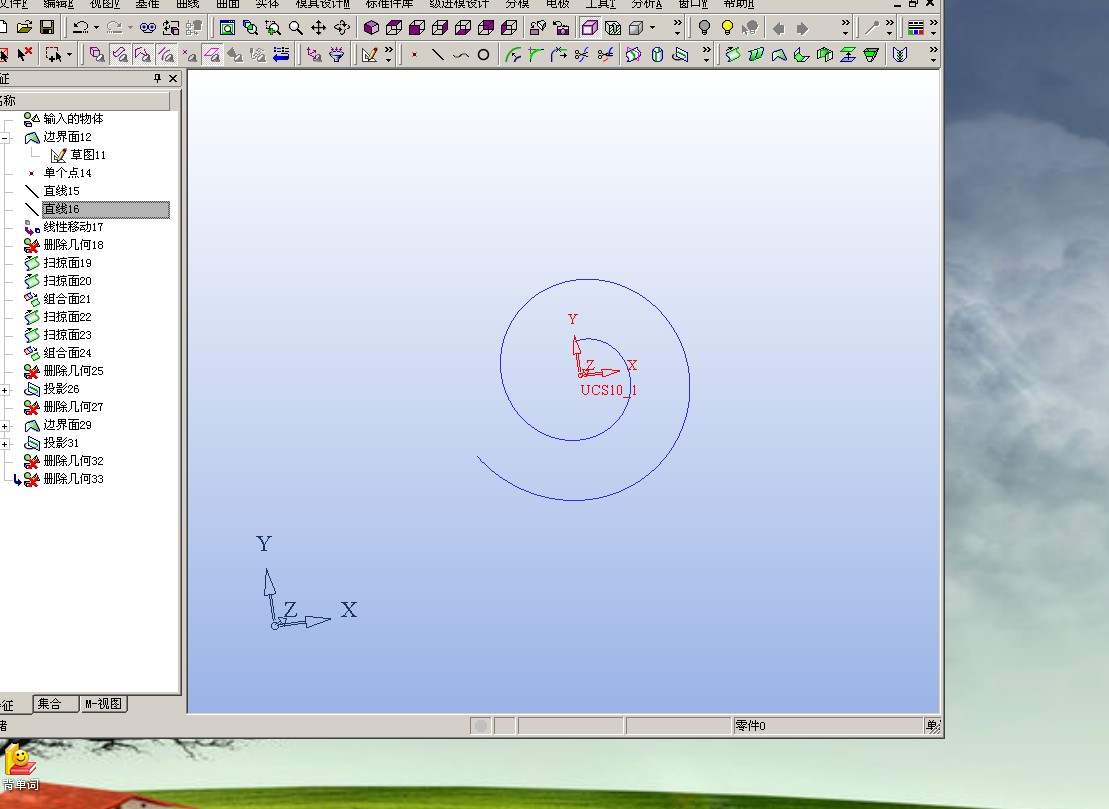Viewport: 1109px width, 809px height.
Task: Toggle the plane selection filter
Action: [211, 54]
